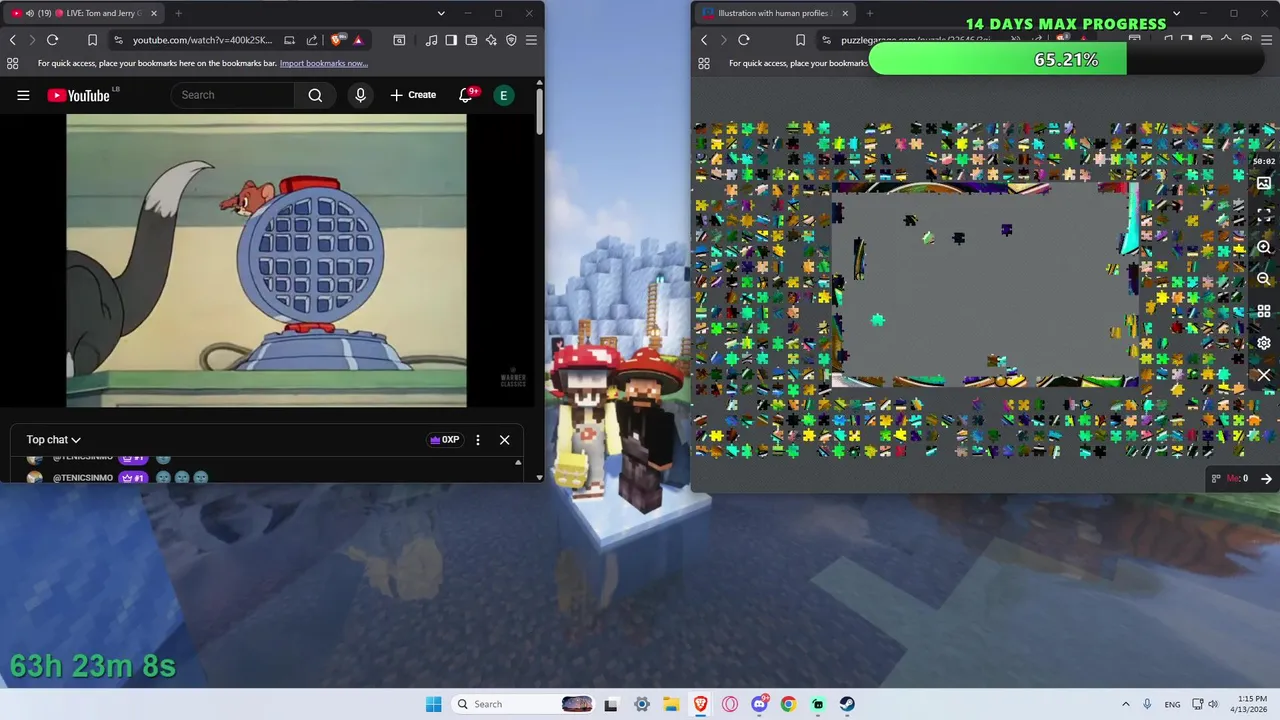The width and height of the screenshot is (1280, 720).
Task: Open File Explorer from the taskbar
Action: click(670, 704)
